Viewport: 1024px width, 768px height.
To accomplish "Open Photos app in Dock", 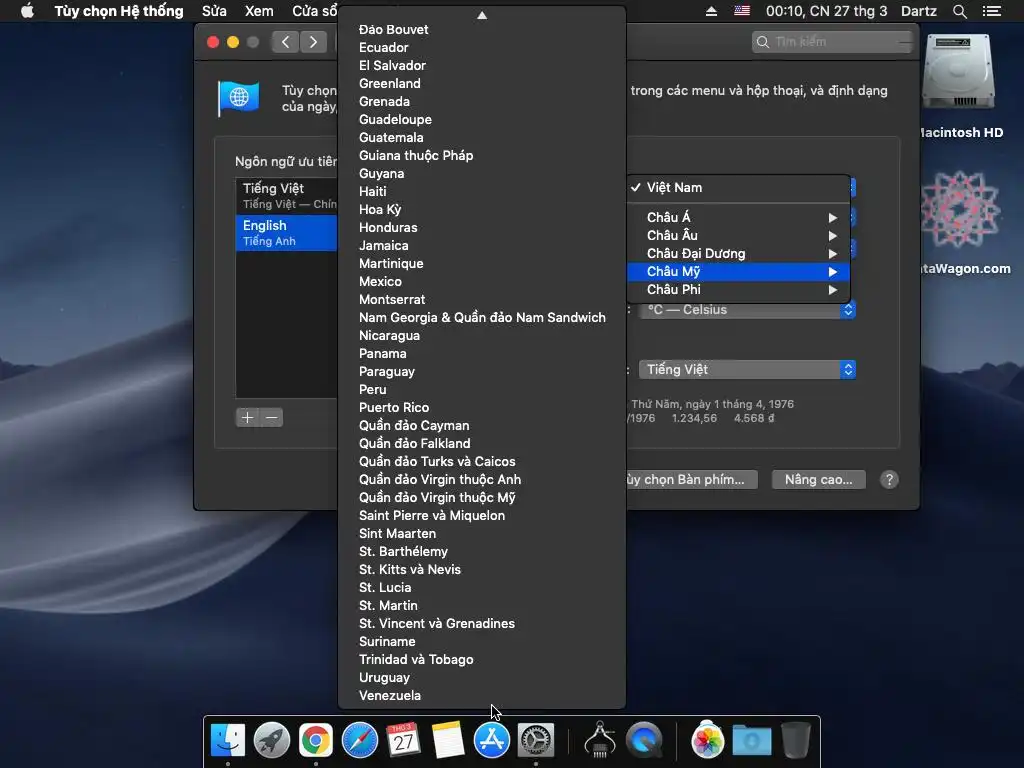I will coord(708,741).
